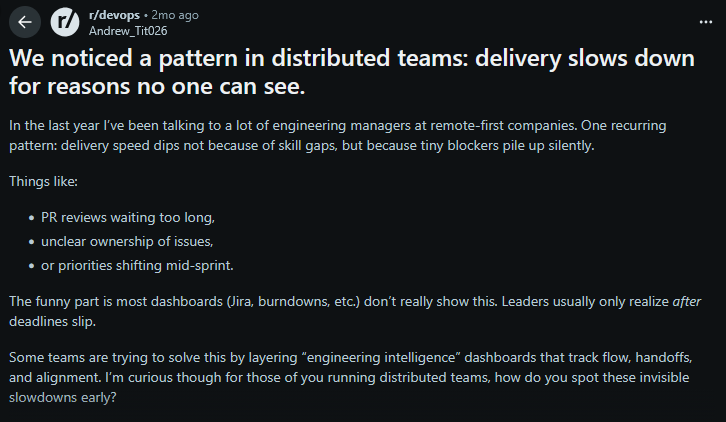The height and width of the screenshot is (422, 726).
Task: Click the 'PR reviews waiting too long' bullet
Action: tap(127, 216)
